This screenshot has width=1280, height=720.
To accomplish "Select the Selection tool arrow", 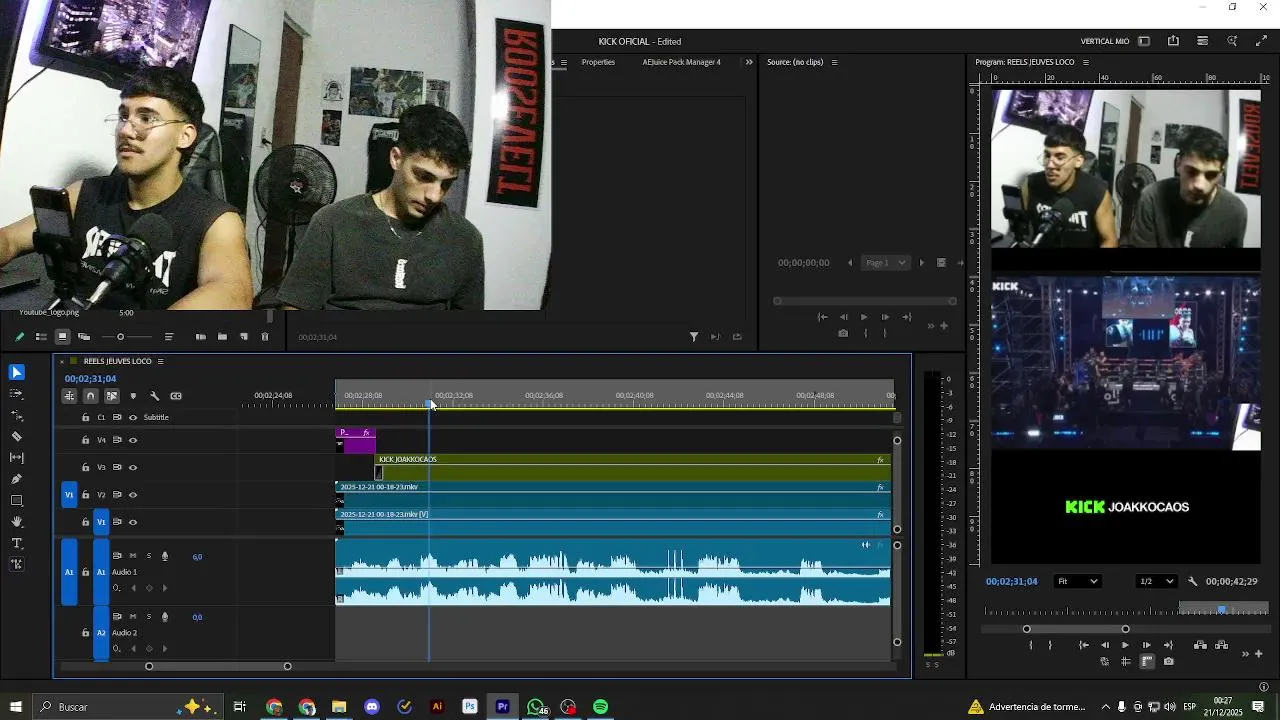I will [16, 372].
